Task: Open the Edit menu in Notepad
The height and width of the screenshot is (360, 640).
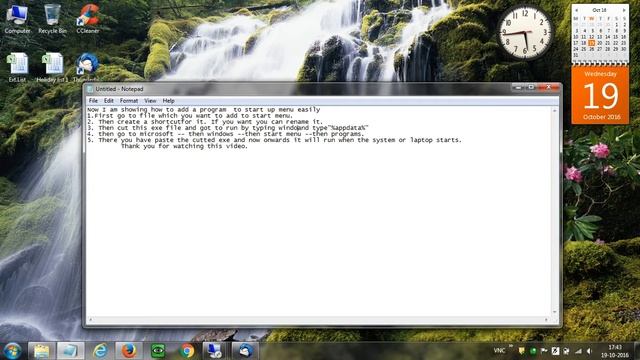Action: coord(109,100)
